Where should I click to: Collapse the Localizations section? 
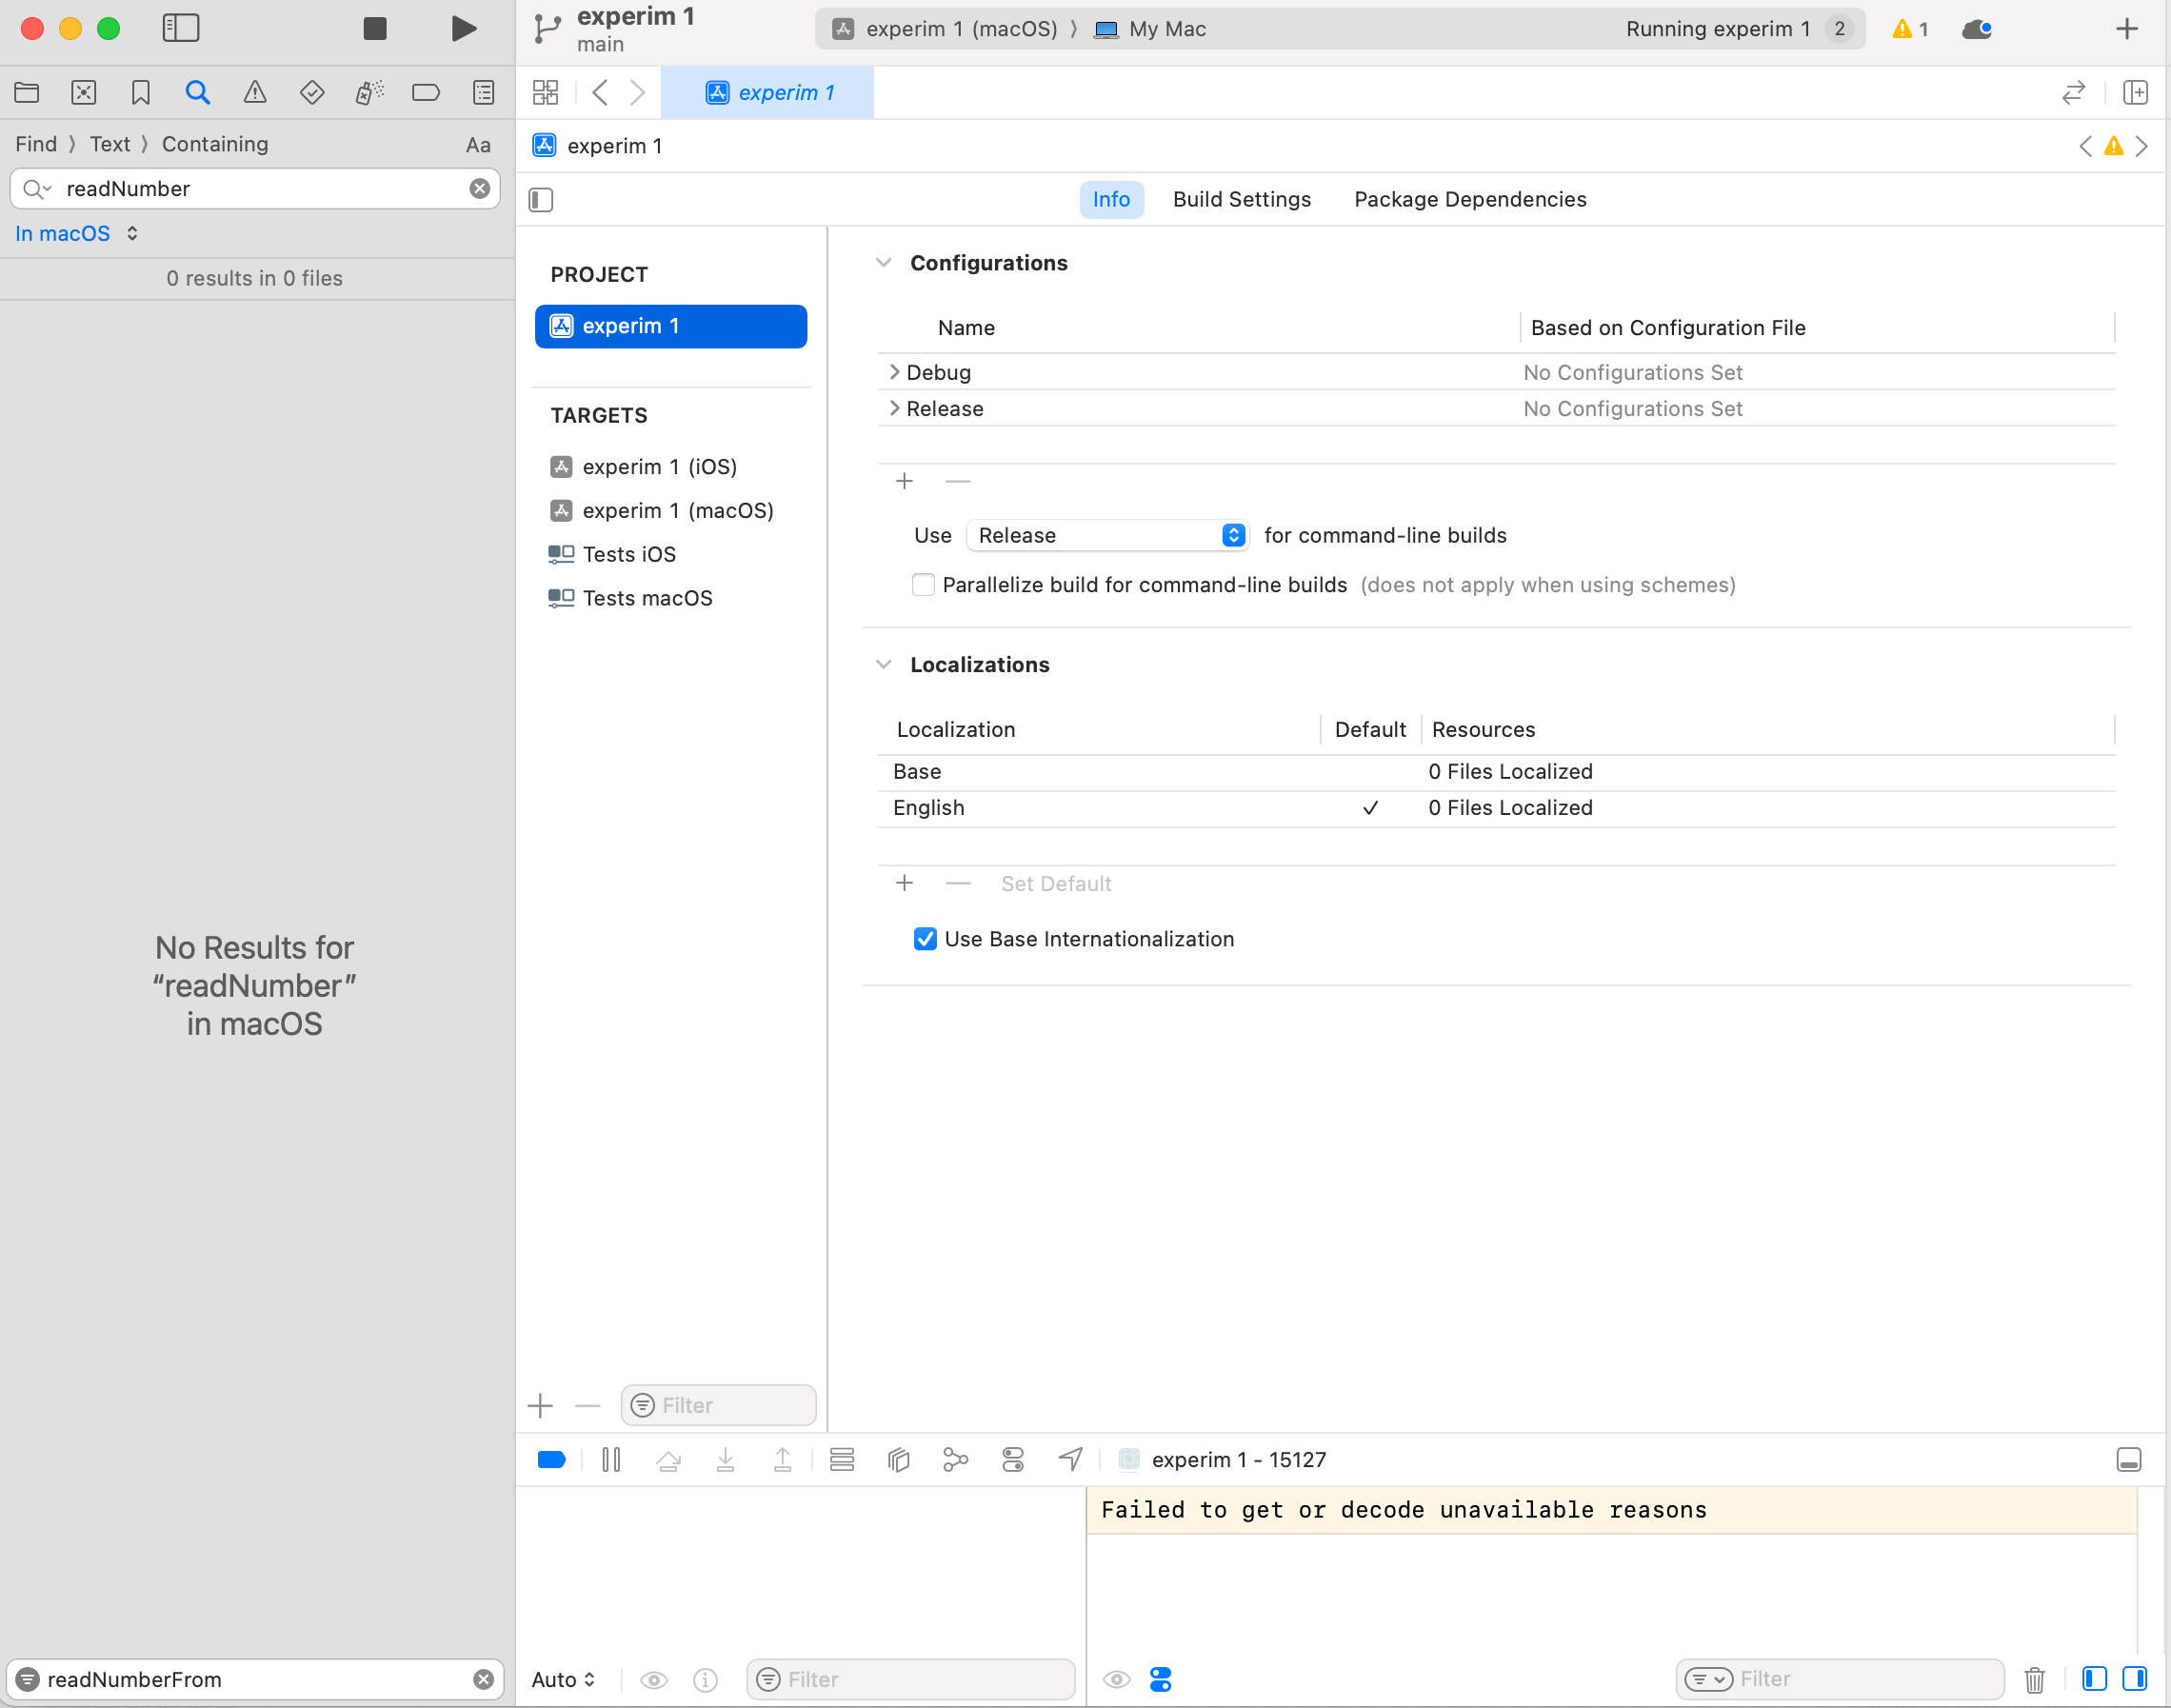click(883, 664)
